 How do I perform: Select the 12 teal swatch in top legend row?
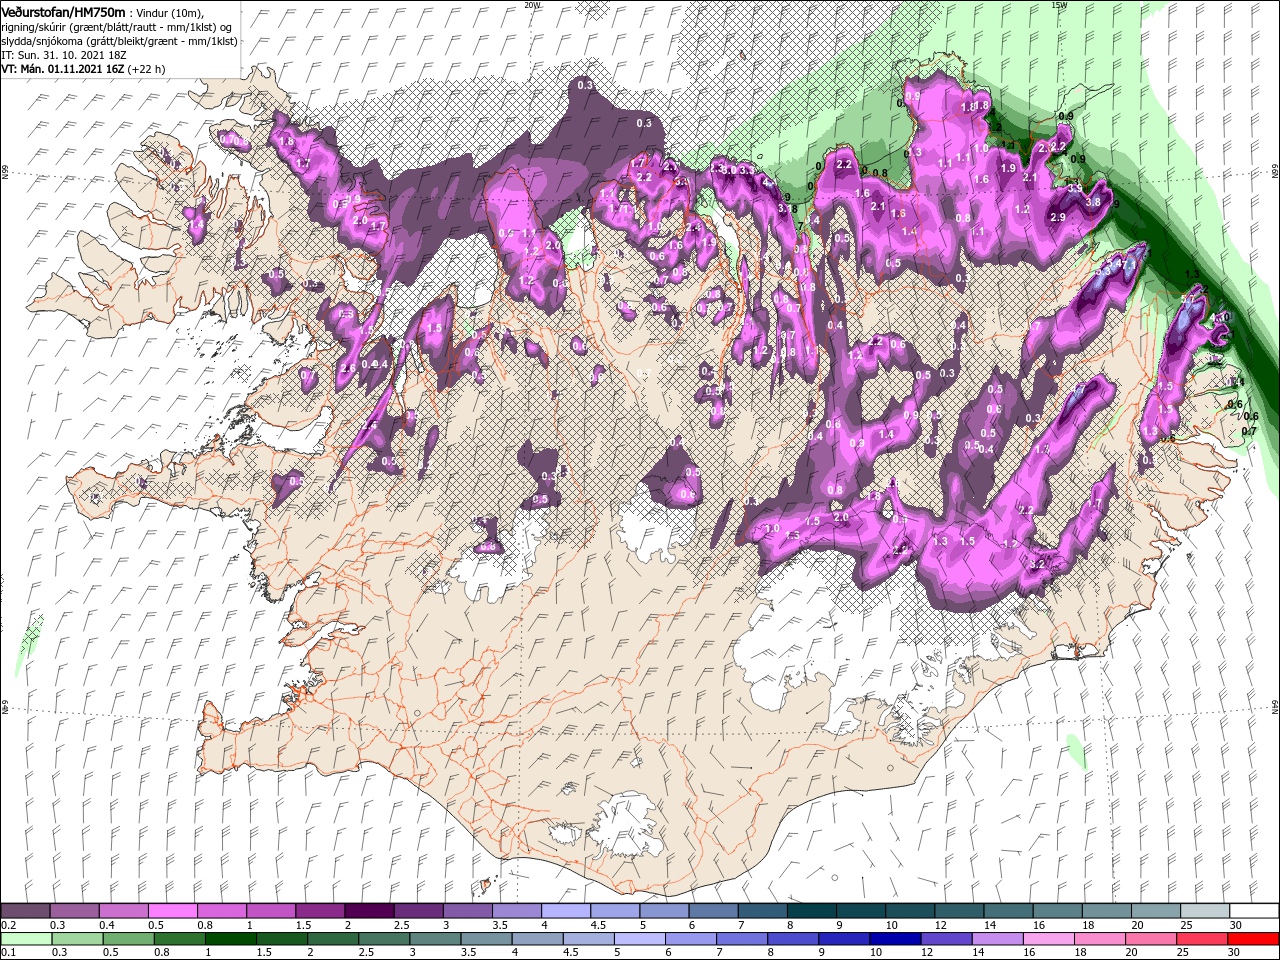[x=958, y=910]
